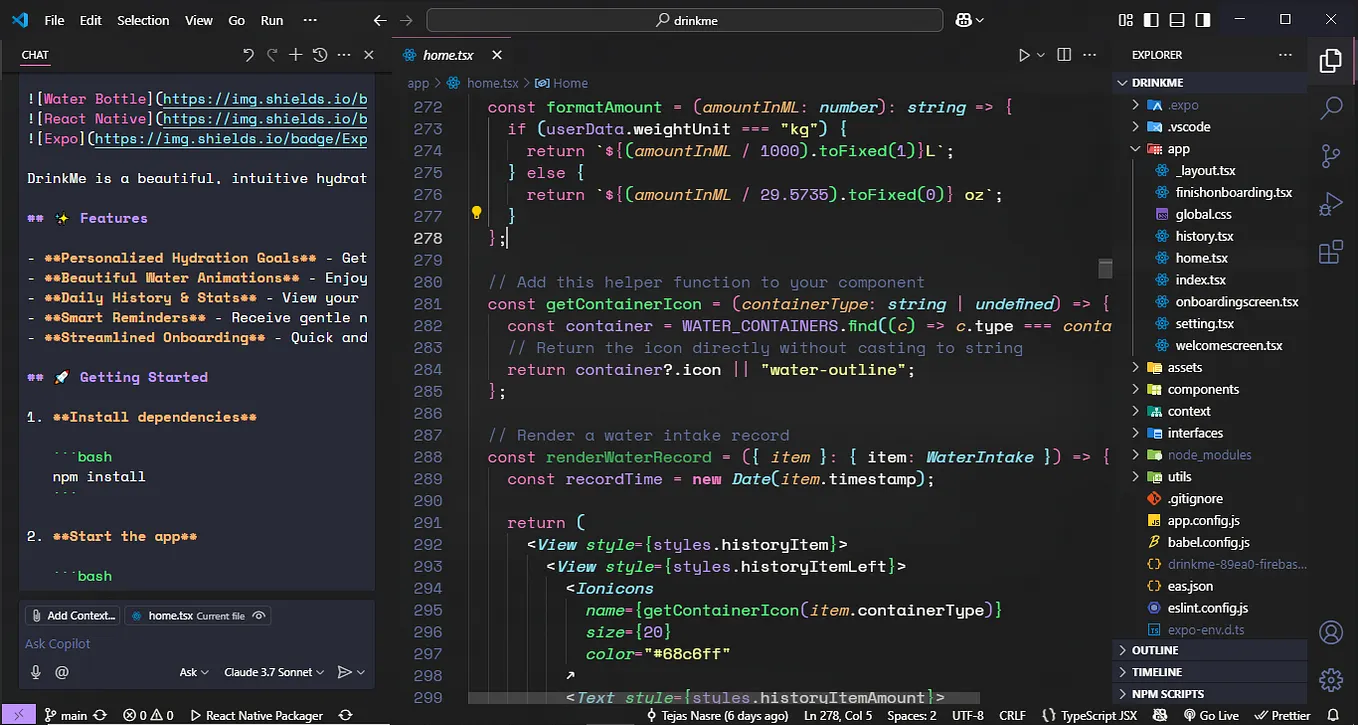Attach context using the @ icon

click(60, 672)
